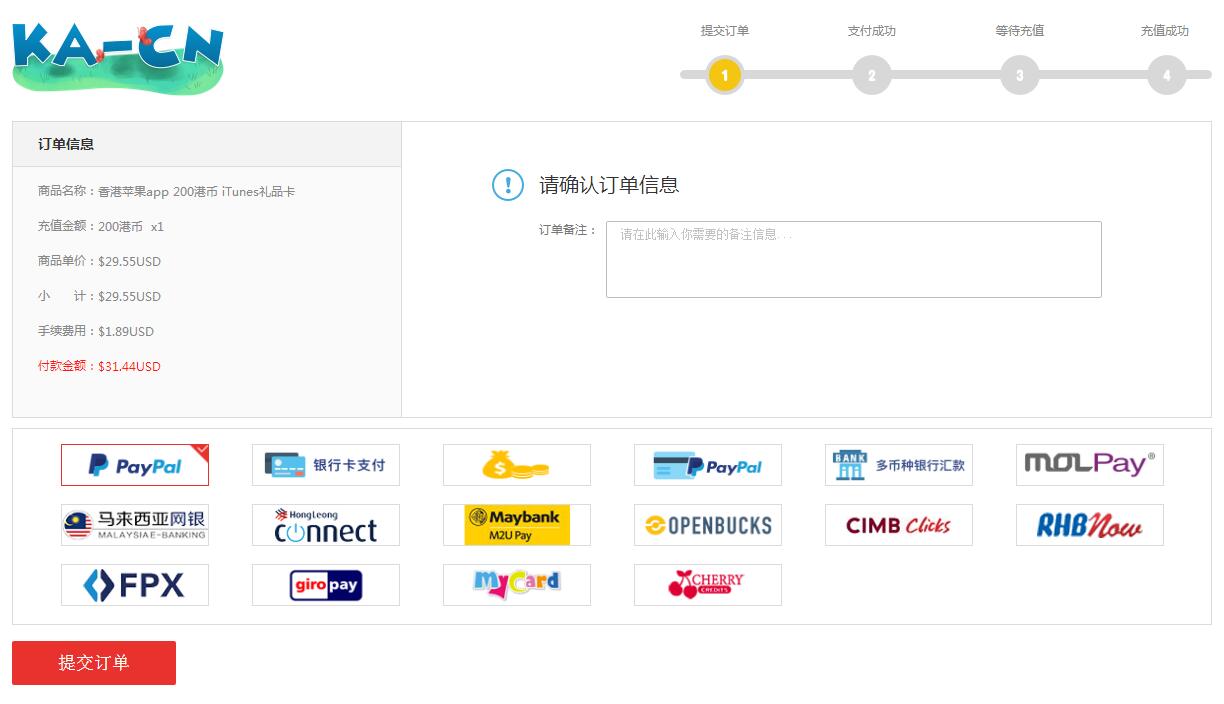Click the 充值金额 200港币 x1 line

coord(101,227)
